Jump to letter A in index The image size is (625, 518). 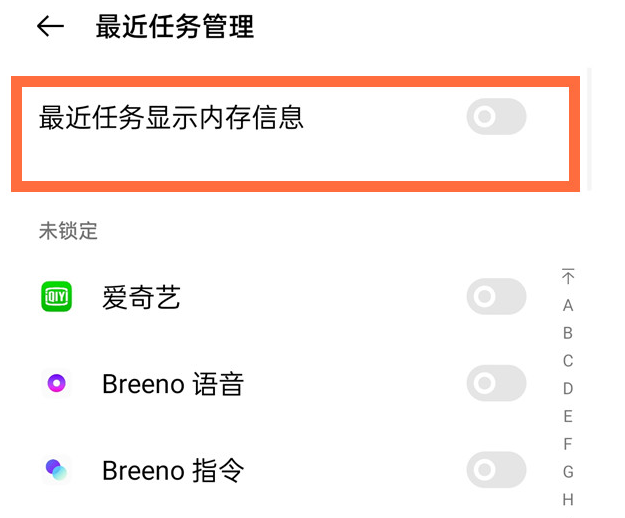tap(568, 305)
